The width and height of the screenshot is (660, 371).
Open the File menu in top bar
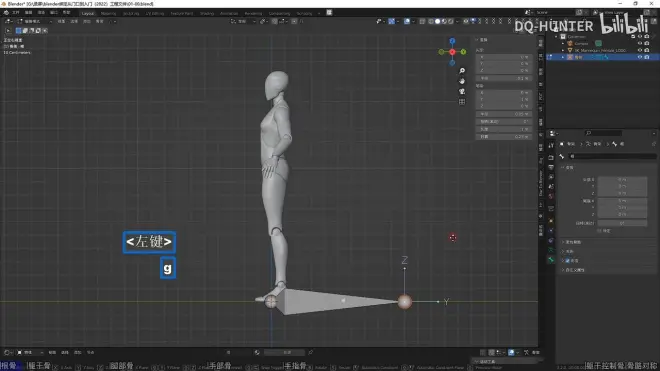(16, 13)
